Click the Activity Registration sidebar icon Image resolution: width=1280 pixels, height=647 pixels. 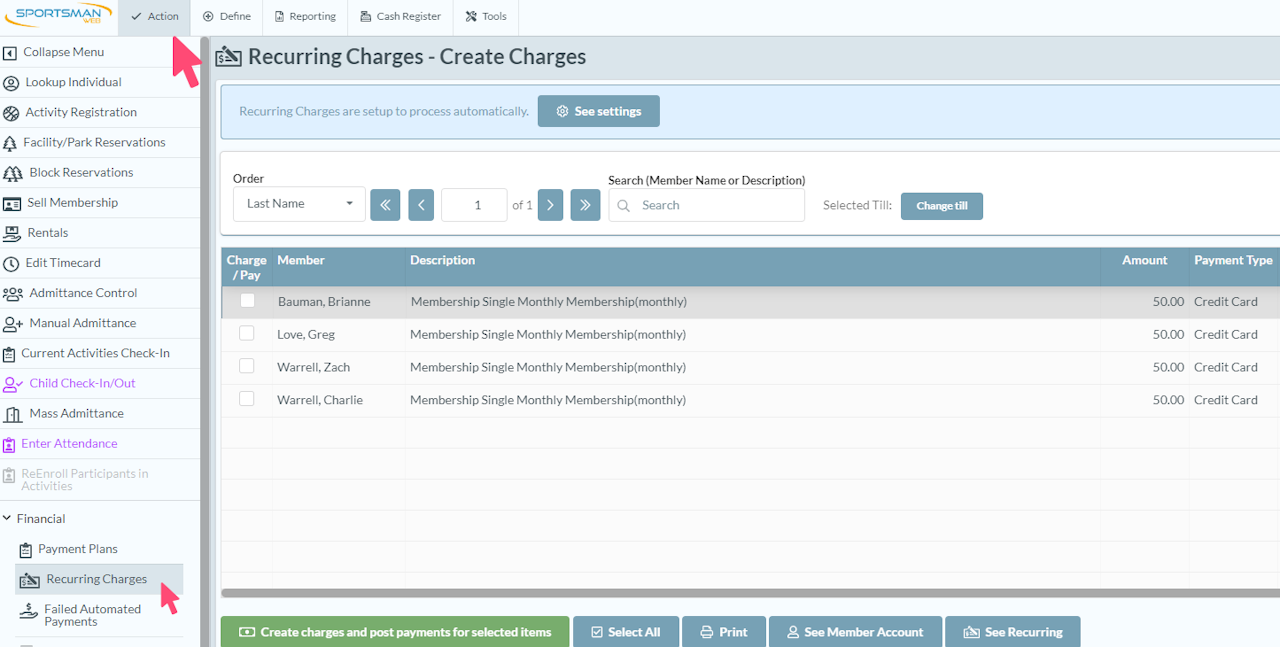pos(11,113)
